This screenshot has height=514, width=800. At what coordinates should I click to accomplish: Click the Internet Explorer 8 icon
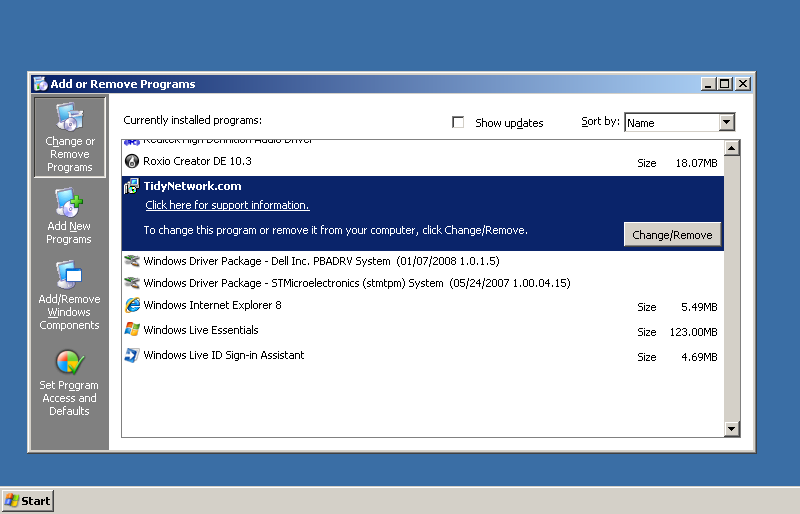coord(132,305)
